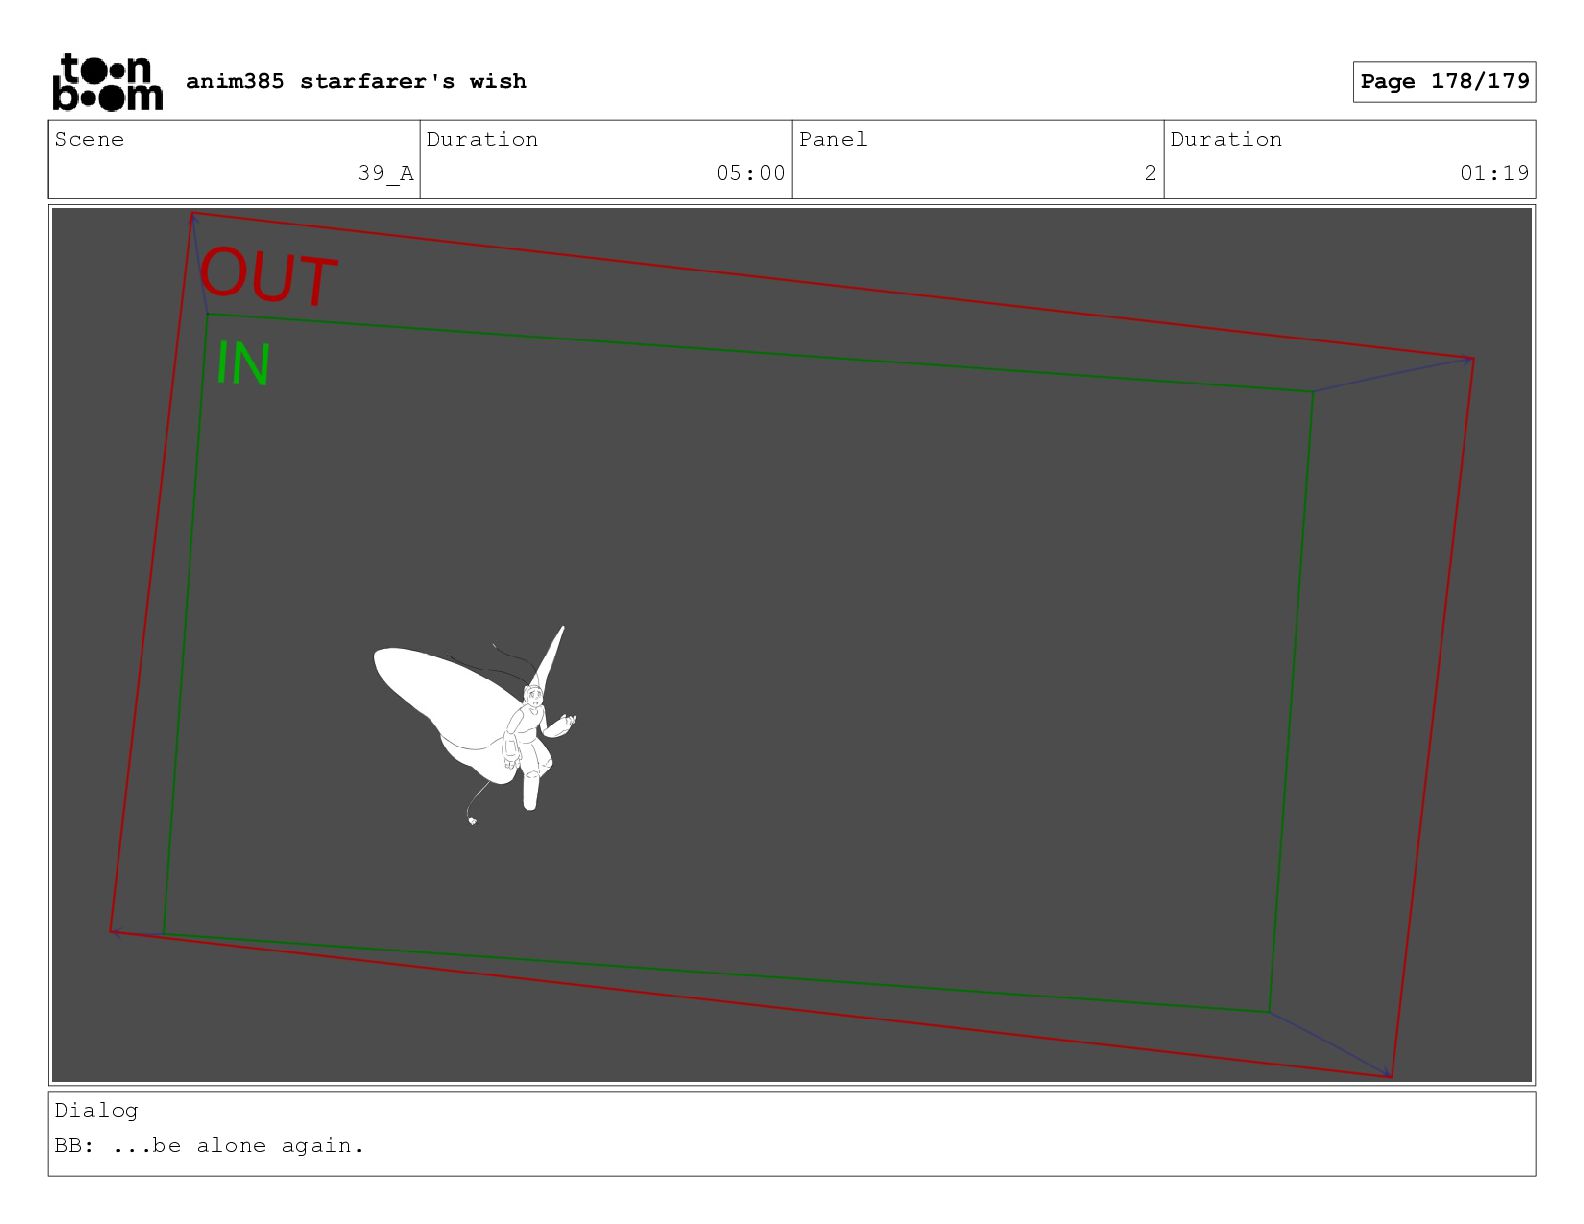Image resolution: width=1584 pixels, height=1224 pixels.
Task: Select scene number '39_A'
Action: [x=386, y=173]
